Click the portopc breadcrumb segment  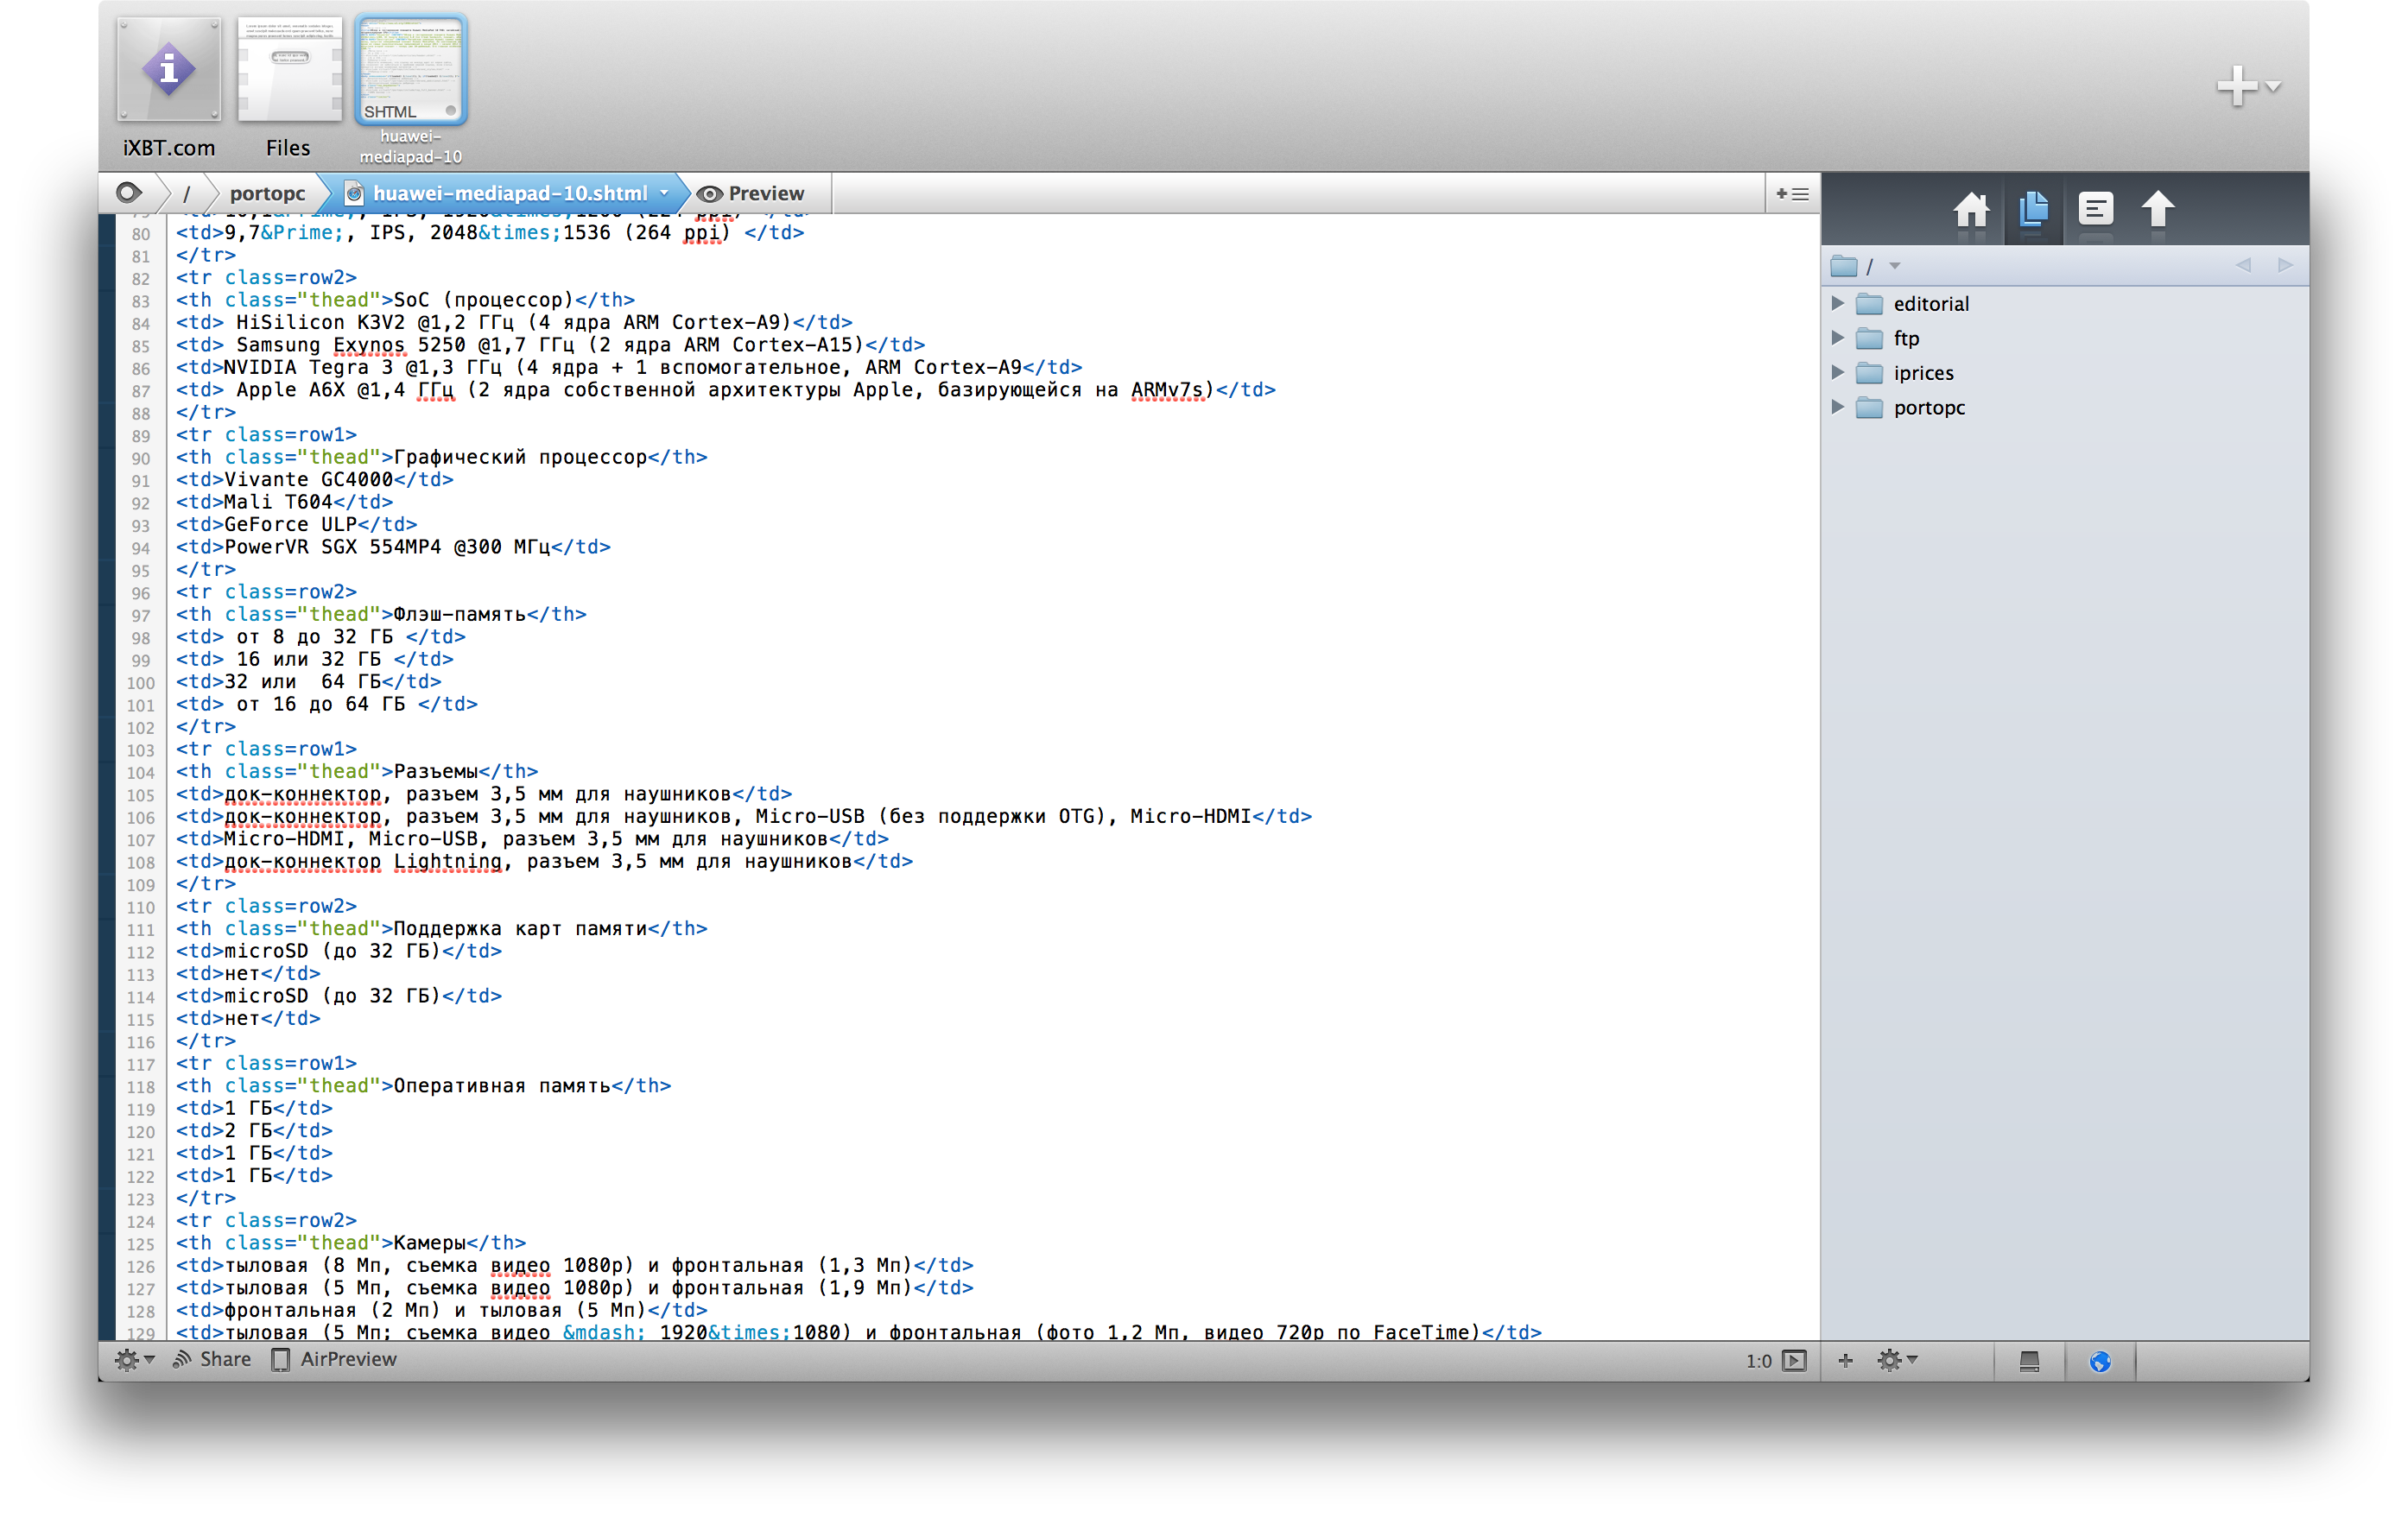tap(267, 193)
